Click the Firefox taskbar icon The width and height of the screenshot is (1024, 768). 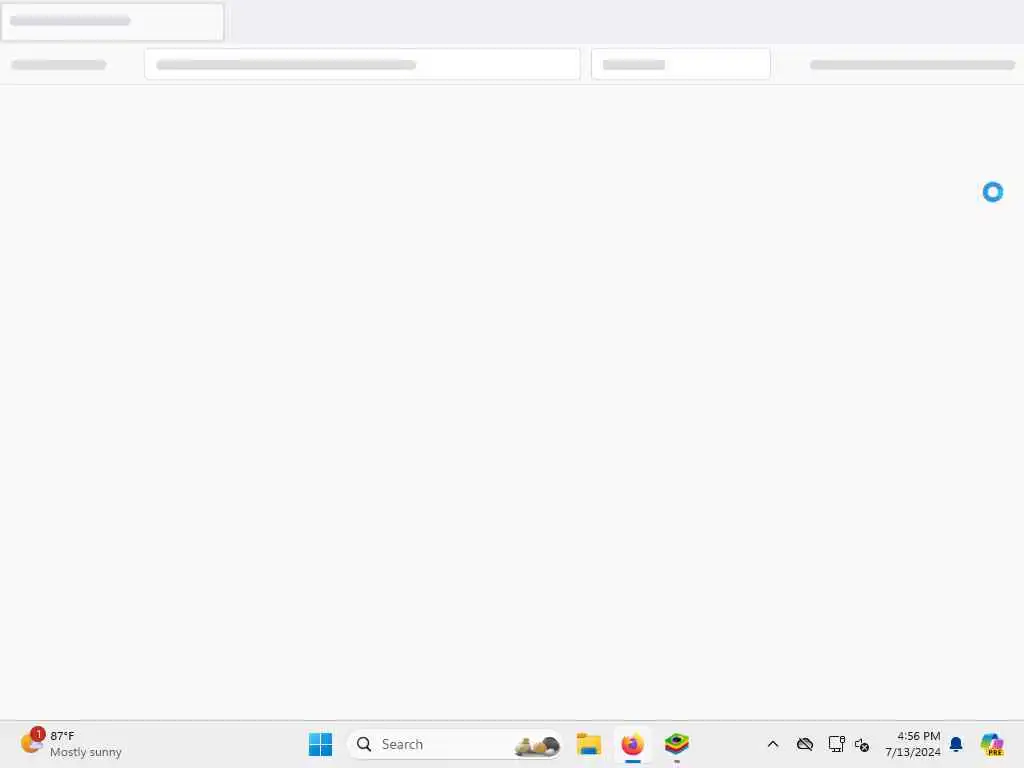click(632, 744)
